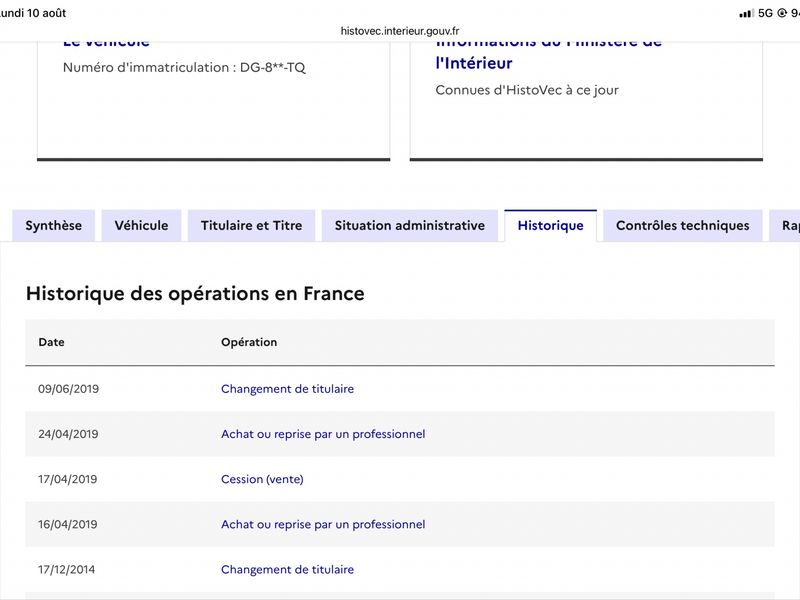Viewport: 800px width, 600px height.
Task: Open the Titulaire et Titre tab
Action: (252, 226)
